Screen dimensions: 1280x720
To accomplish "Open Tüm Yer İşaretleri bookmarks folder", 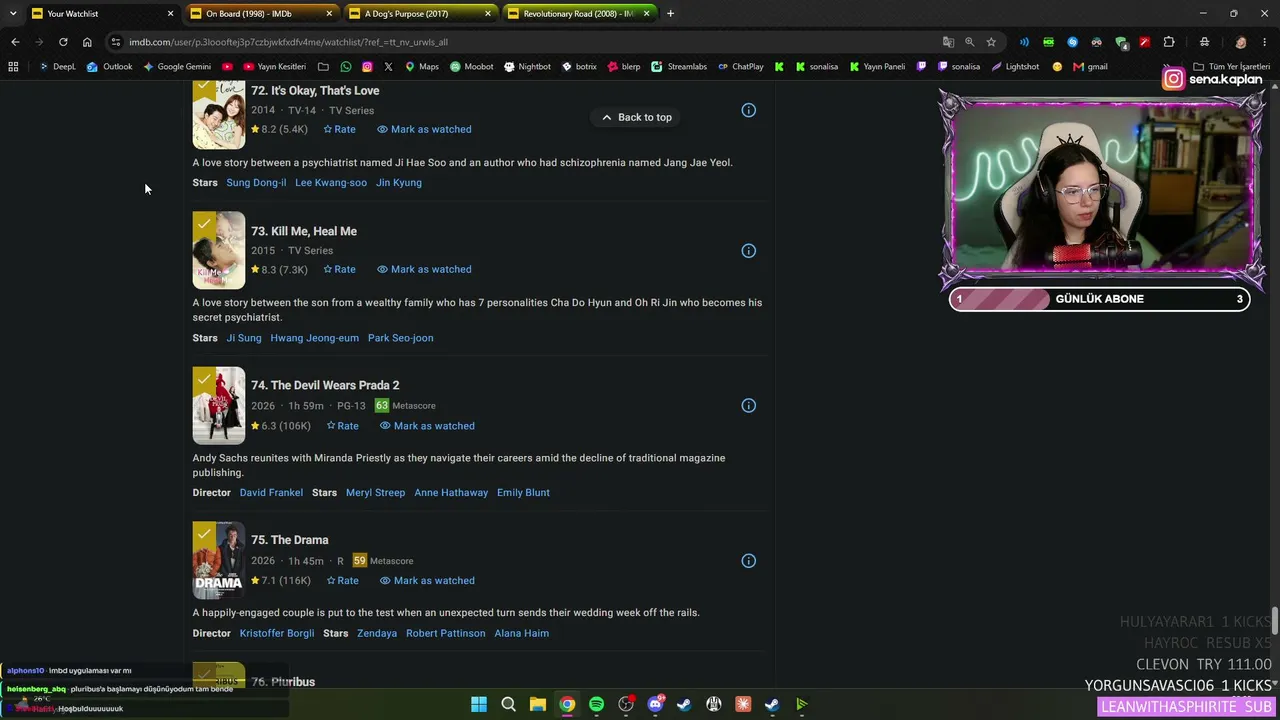I will point(1231,67).
